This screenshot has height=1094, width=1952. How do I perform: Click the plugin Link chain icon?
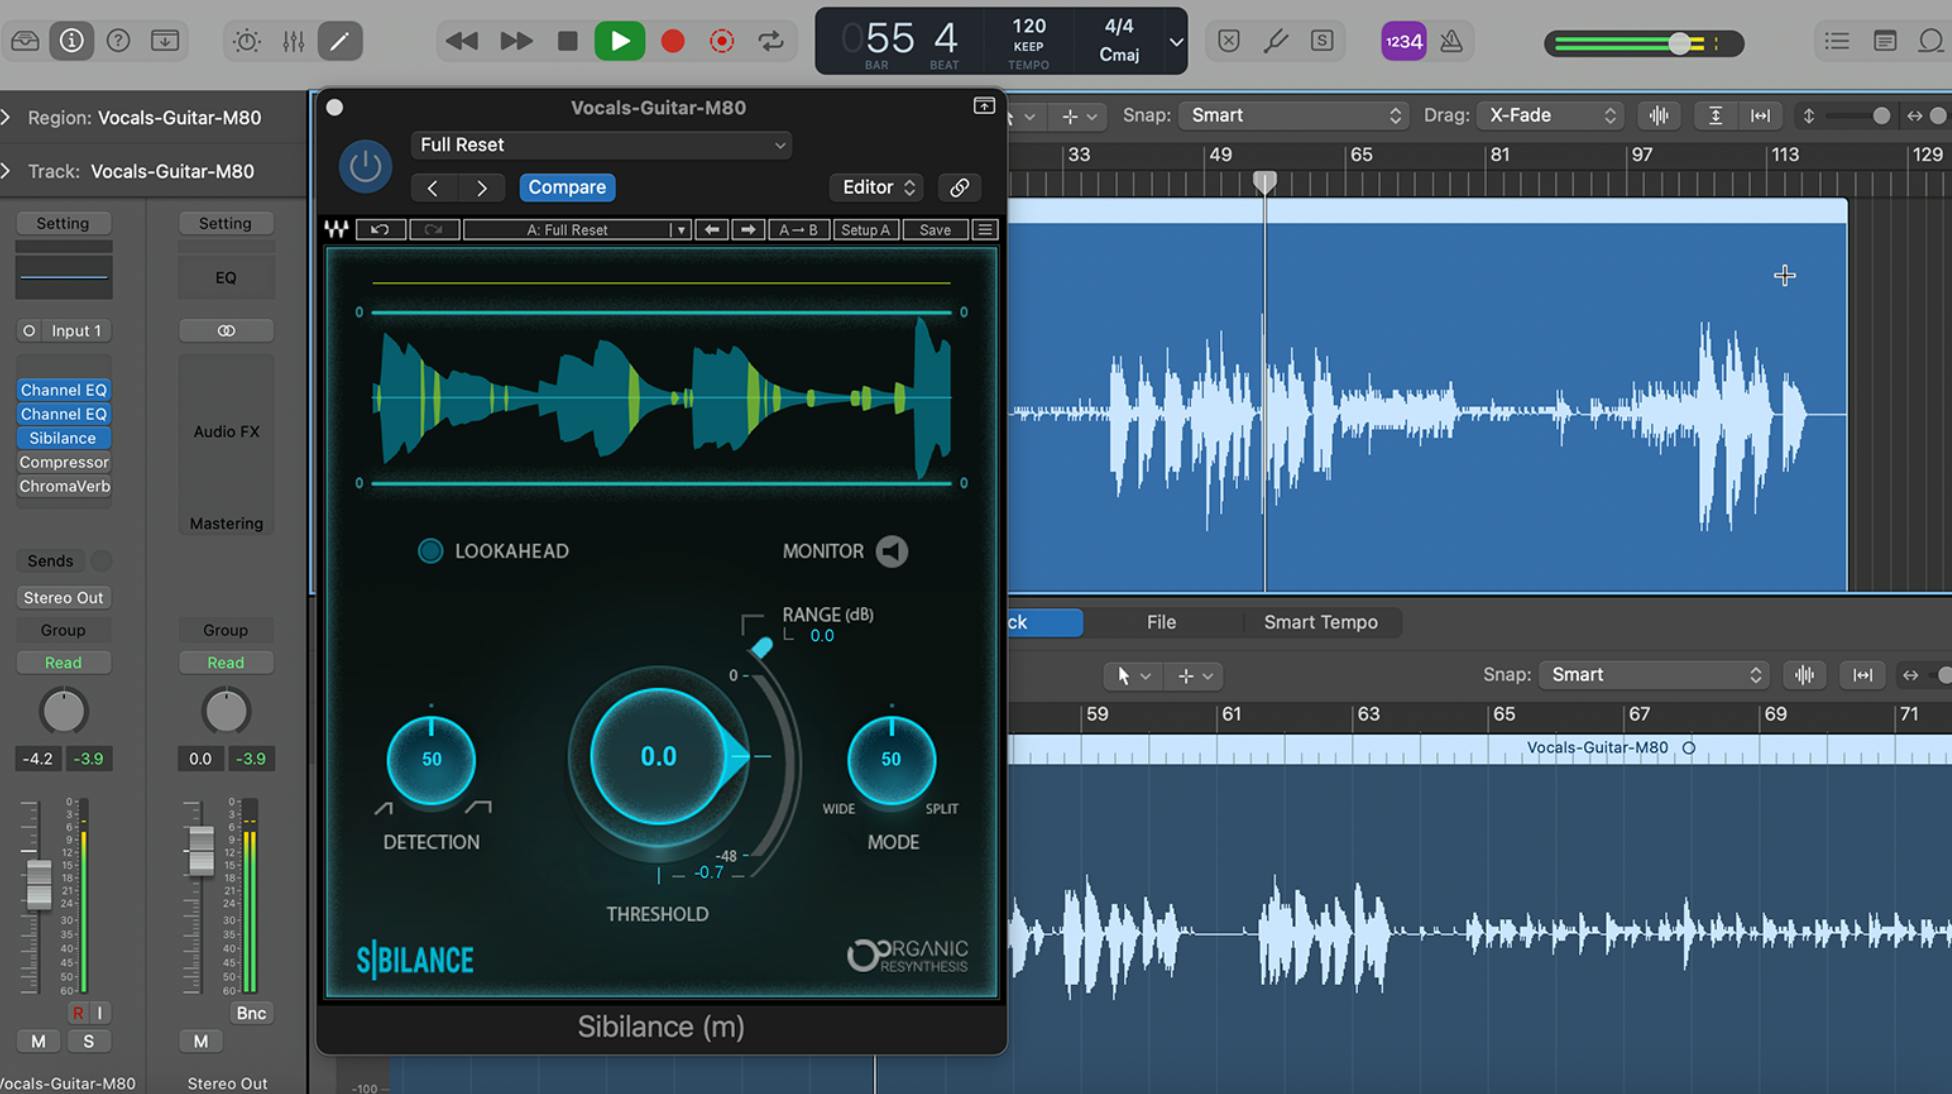(959, 187)
